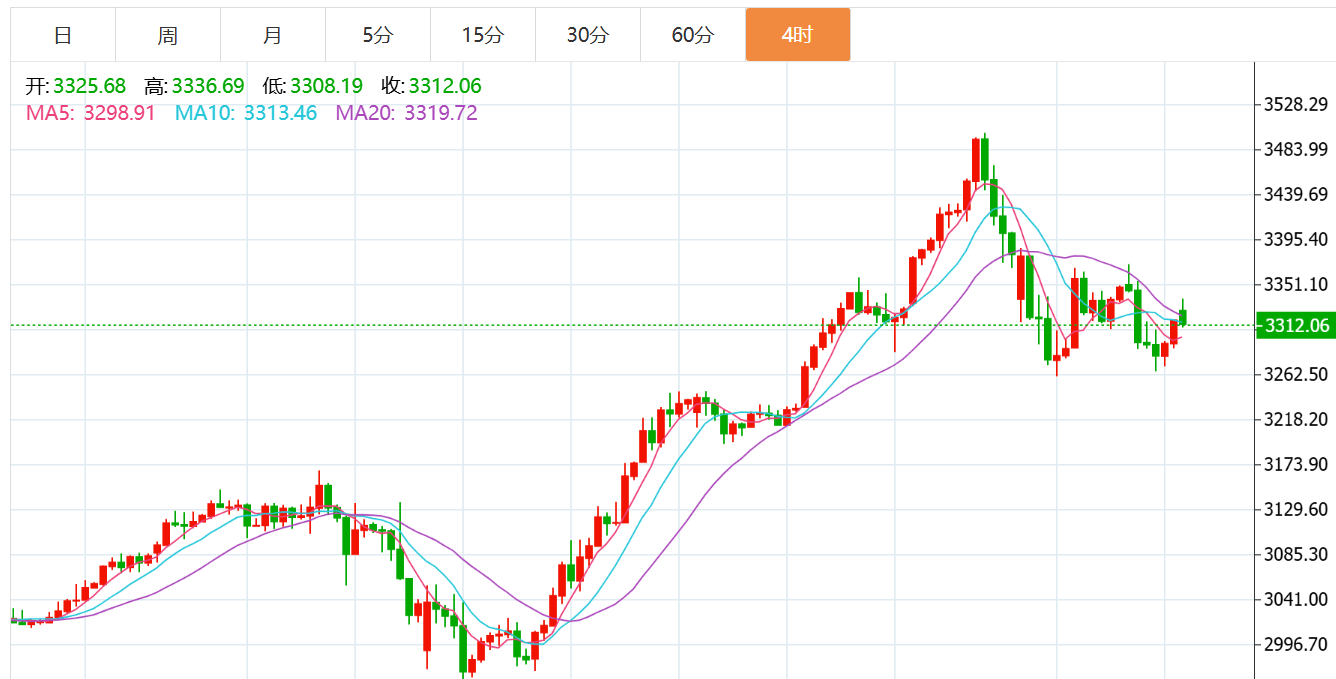1336x679 pixels.
Task: Choose the 30分 interval tab
Action: click(x=588, y=35)
